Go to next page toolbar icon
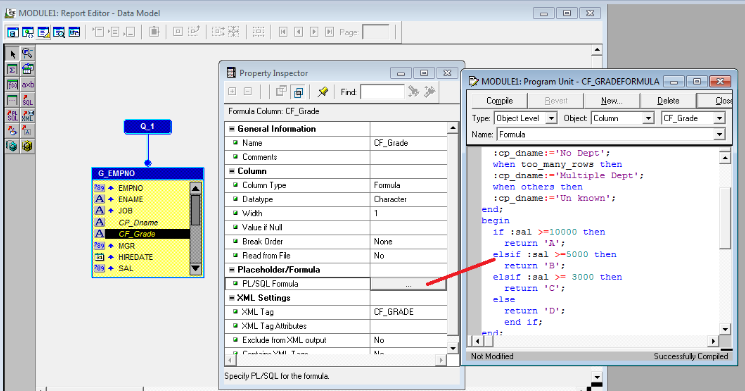 click(314, 32)
